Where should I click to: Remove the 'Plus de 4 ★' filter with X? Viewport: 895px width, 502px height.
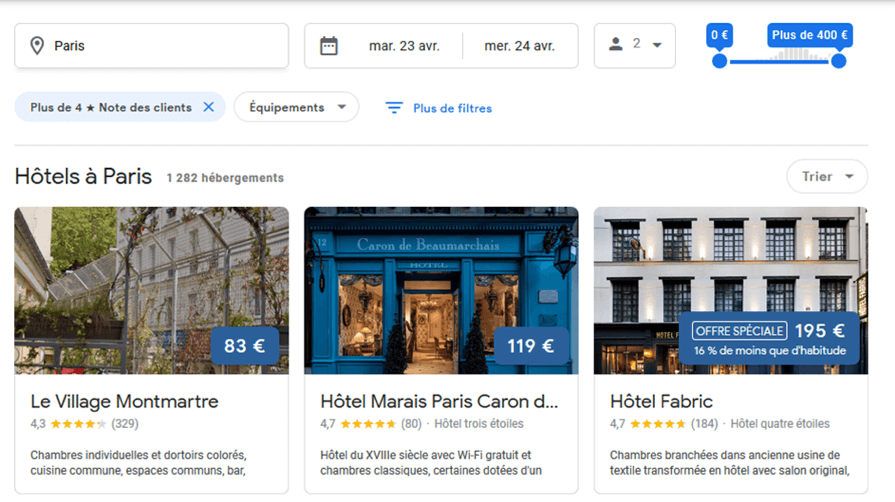208,107
